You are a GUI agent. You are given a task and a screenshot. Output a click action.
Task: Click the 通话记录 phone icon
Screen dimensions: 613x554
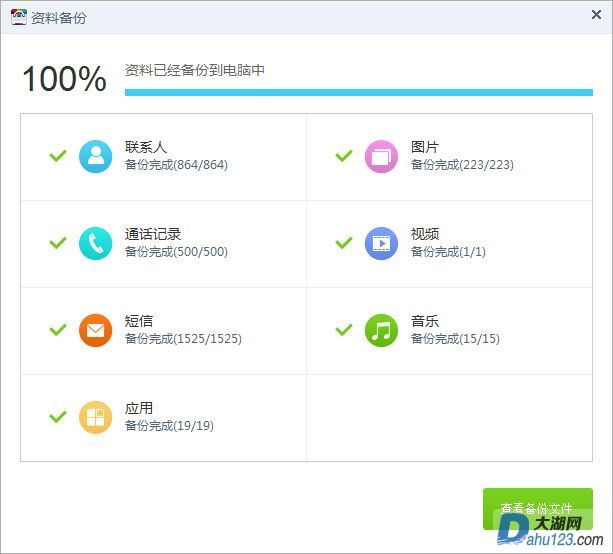(95, 243)
